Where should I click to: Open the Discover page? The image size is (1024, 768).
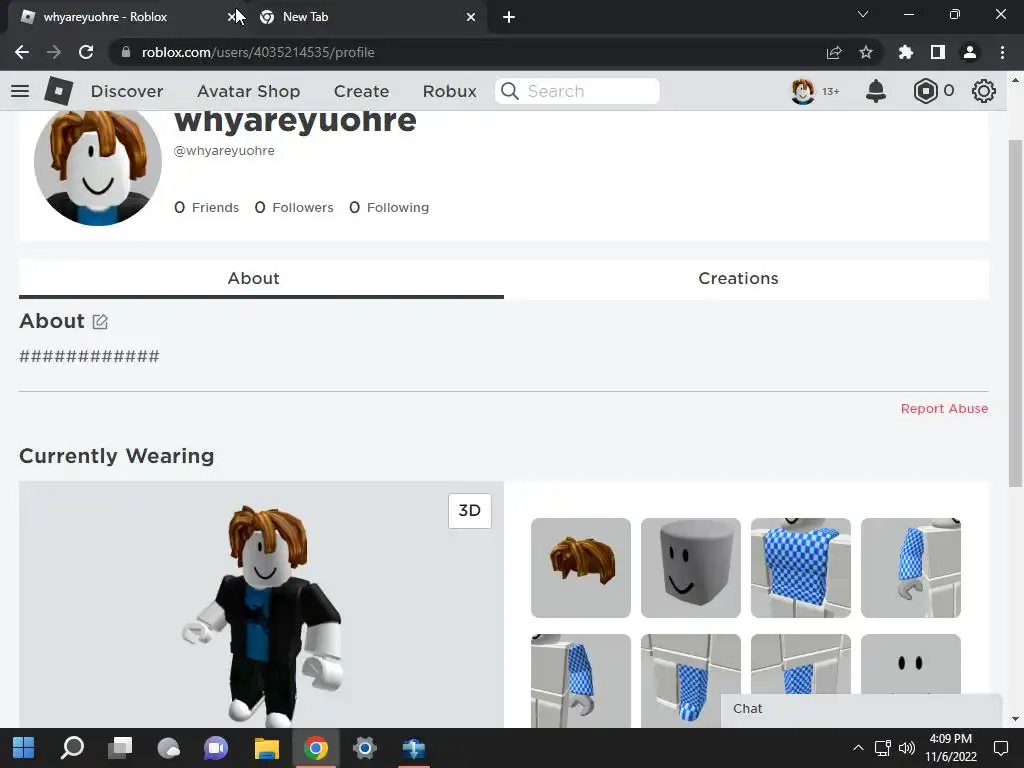tap(127, 91)
